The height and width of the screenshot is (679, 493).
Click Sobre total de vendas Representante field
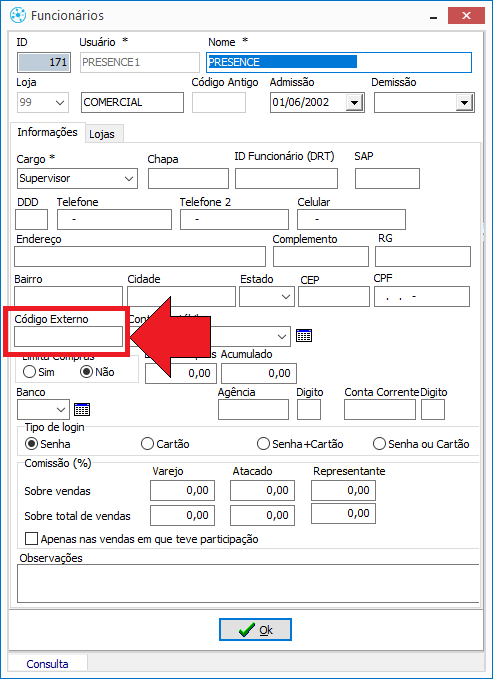[344, 514]
